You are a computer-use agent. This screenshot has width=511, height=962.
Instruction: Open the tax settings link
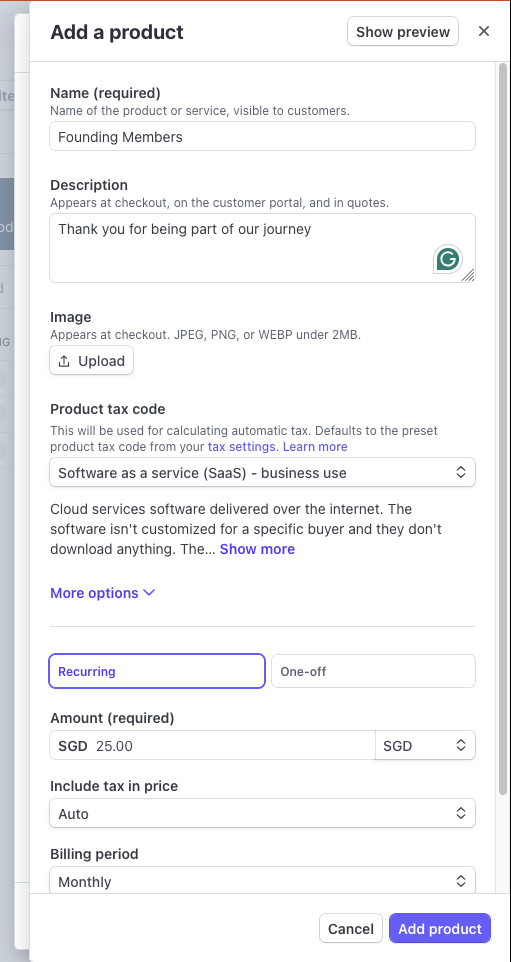pyautogui.click(x=241, y=447)
